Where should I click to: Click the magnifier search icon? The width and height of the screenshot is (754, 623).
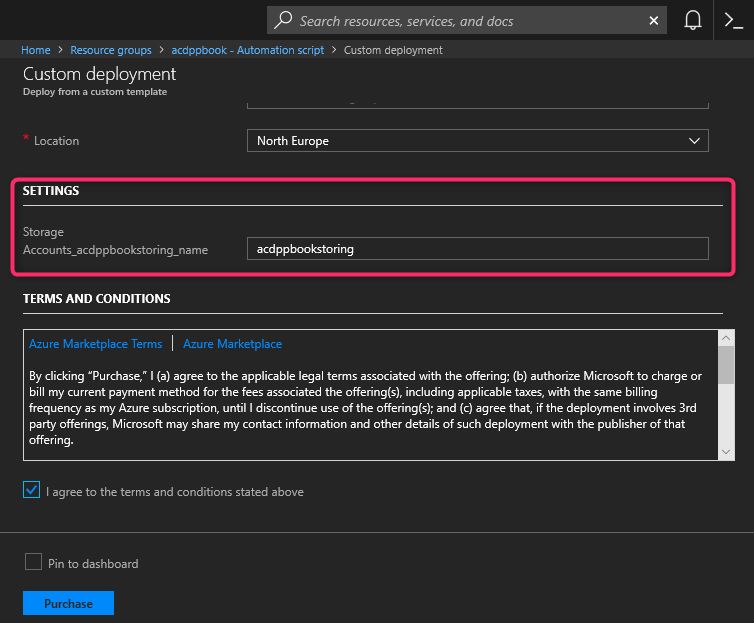tap(283, 20)
